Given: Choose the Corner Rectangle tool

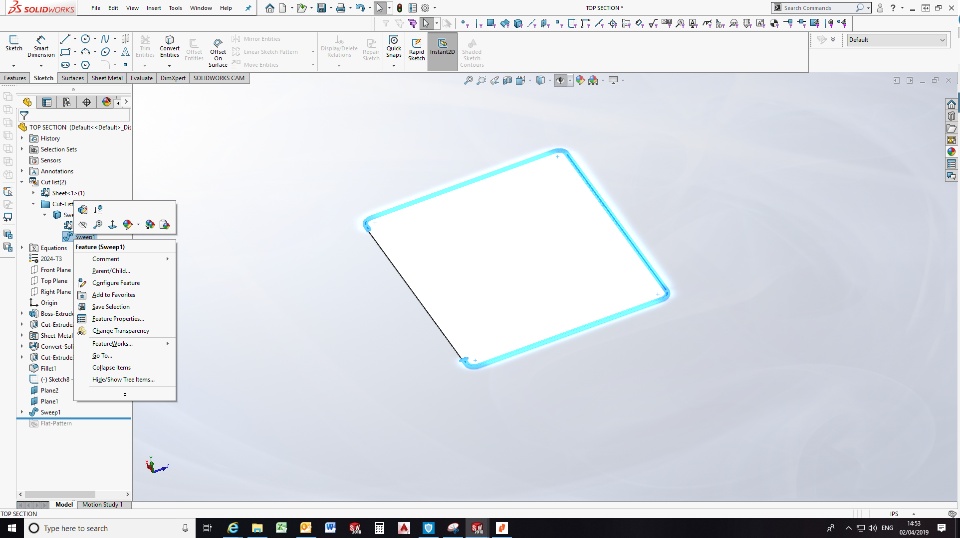Looking at the screenshot, I should (65, 52).
